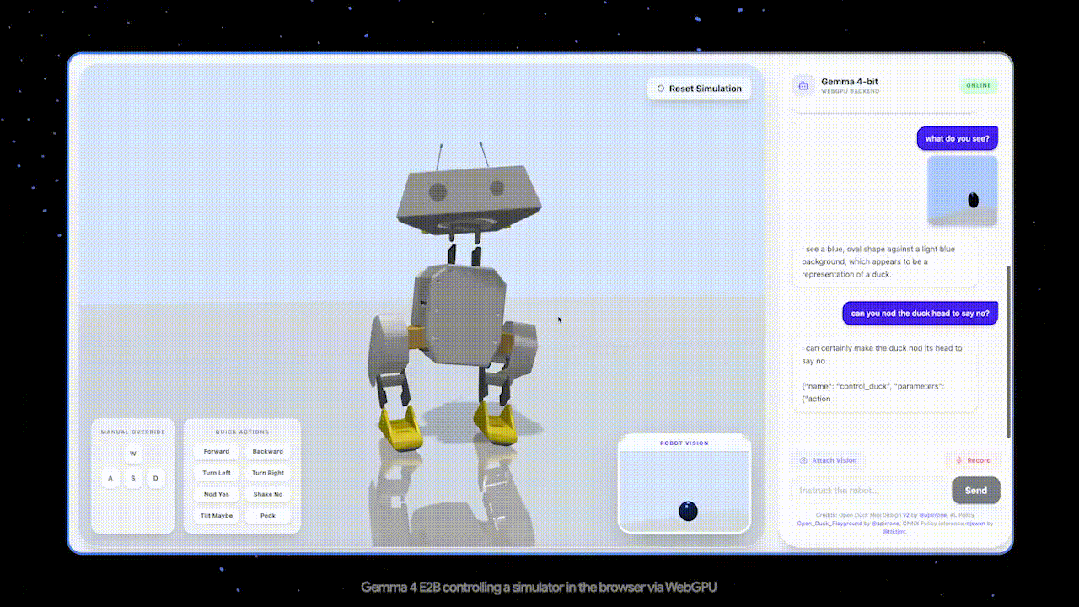The width and height of the screenshot is (1079, 607).
Task: Make the robot Nod Yes
Action: 216,494
